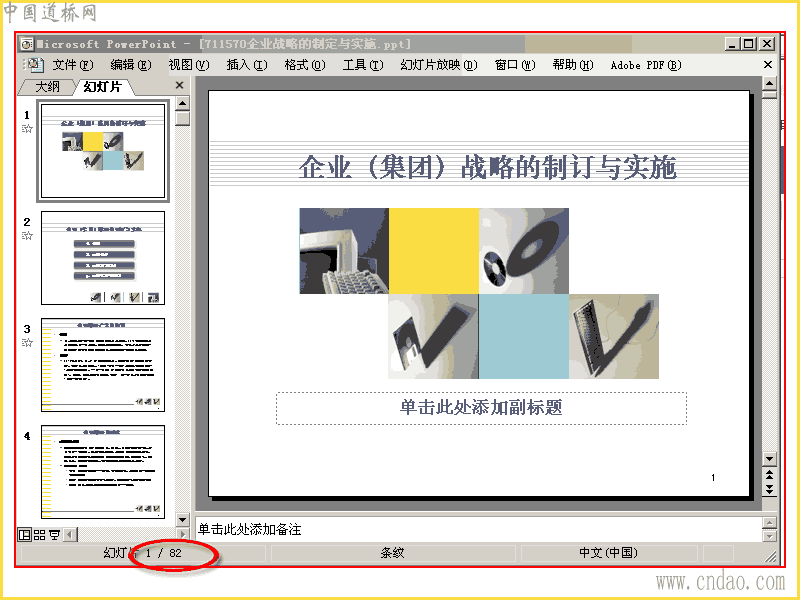Click main slide scrollbar up arrow
Image resolution: width=800 pixels, height=600 pixels.
769,83
